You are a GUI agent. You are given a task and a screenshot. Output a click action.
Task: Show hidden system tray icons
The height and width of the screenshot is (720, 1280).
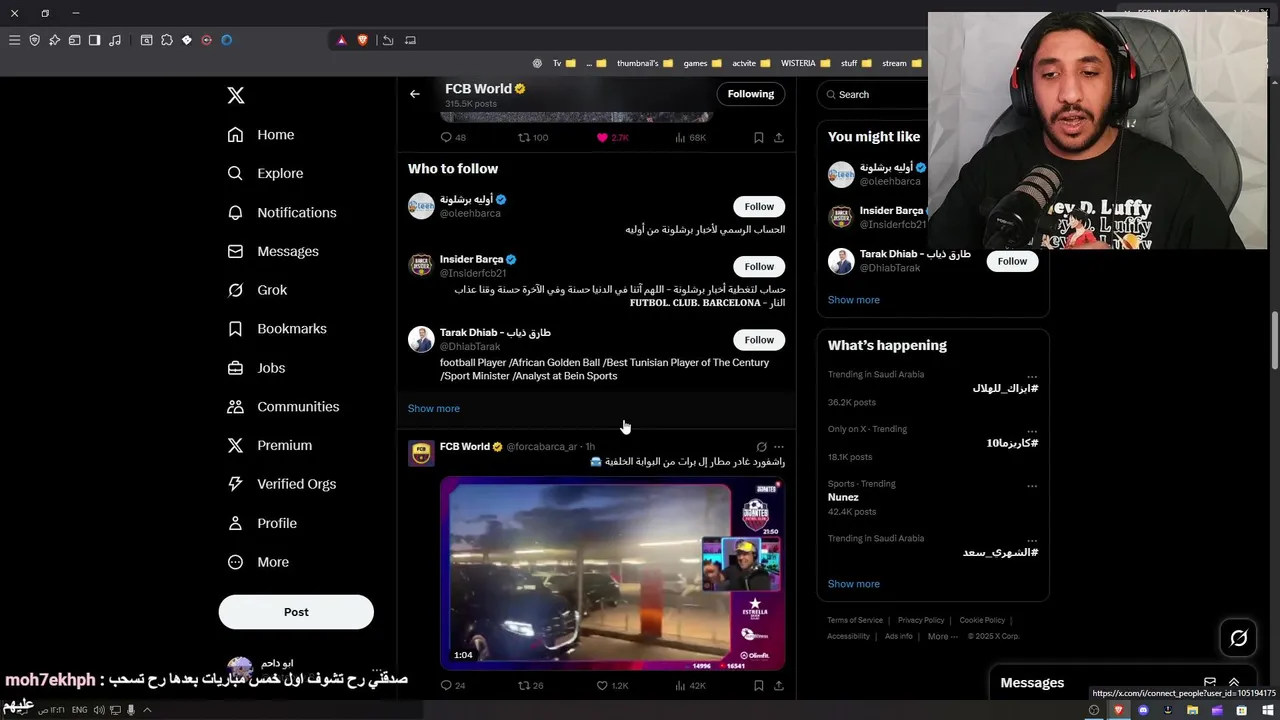click(147, 710)
